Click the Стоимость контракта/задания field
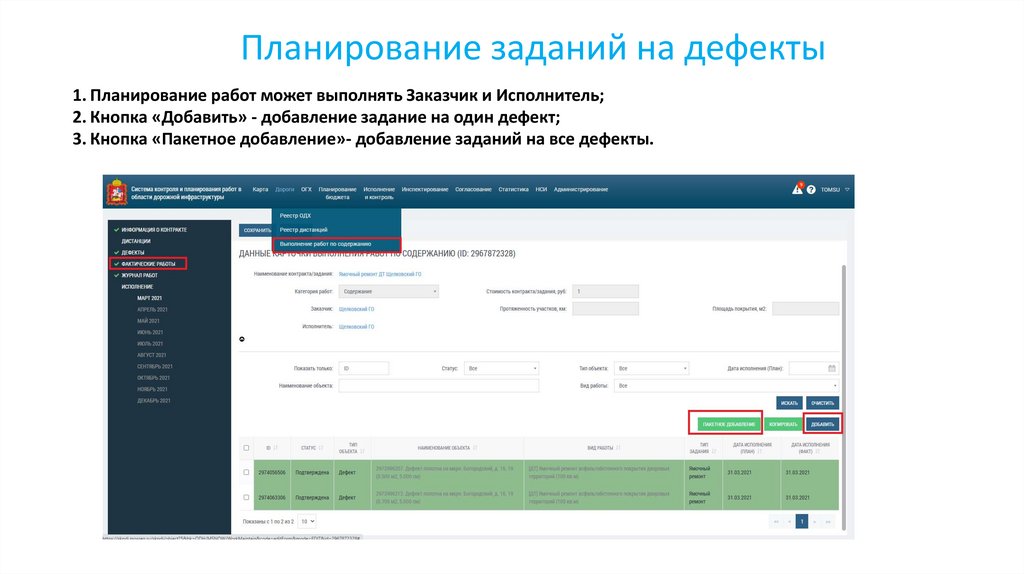The height and width of the screenshot is (574, 1024). (x=605, y=291)
